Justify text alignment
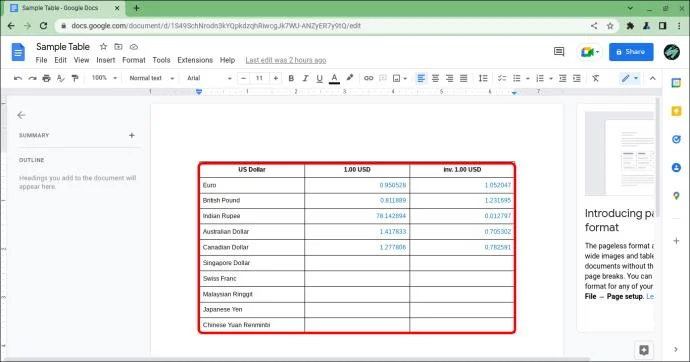 click(x=463, y=78)
